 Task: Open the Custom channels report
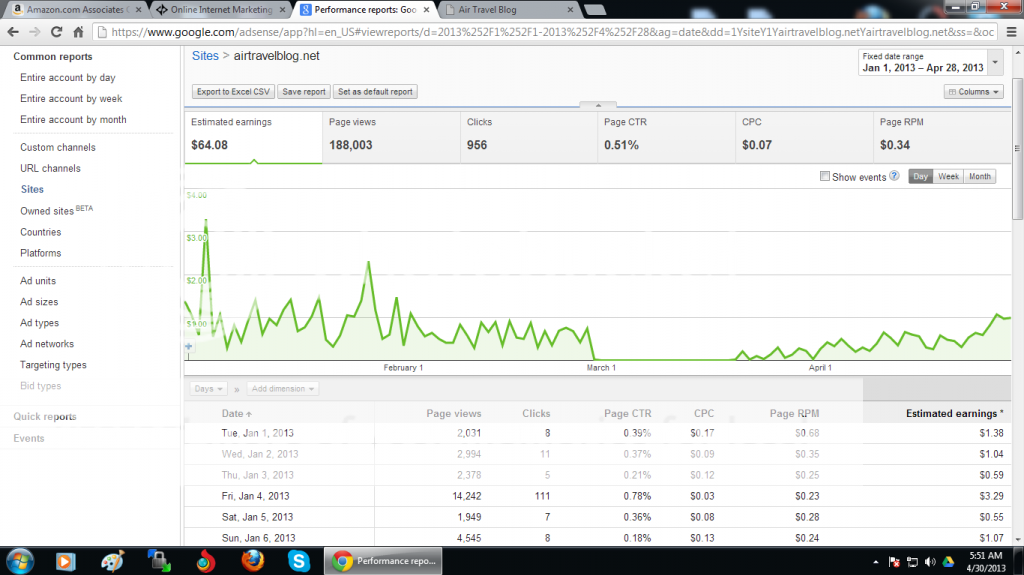(x=57, y=147)
